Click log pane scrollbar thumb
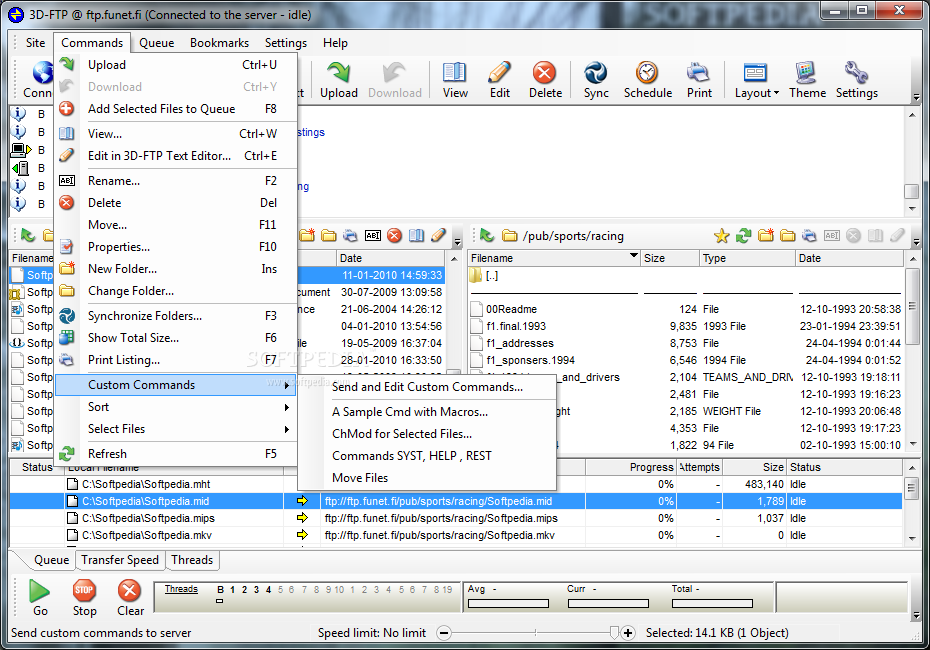This screenshot has height=650, width=930. point(912,191)
